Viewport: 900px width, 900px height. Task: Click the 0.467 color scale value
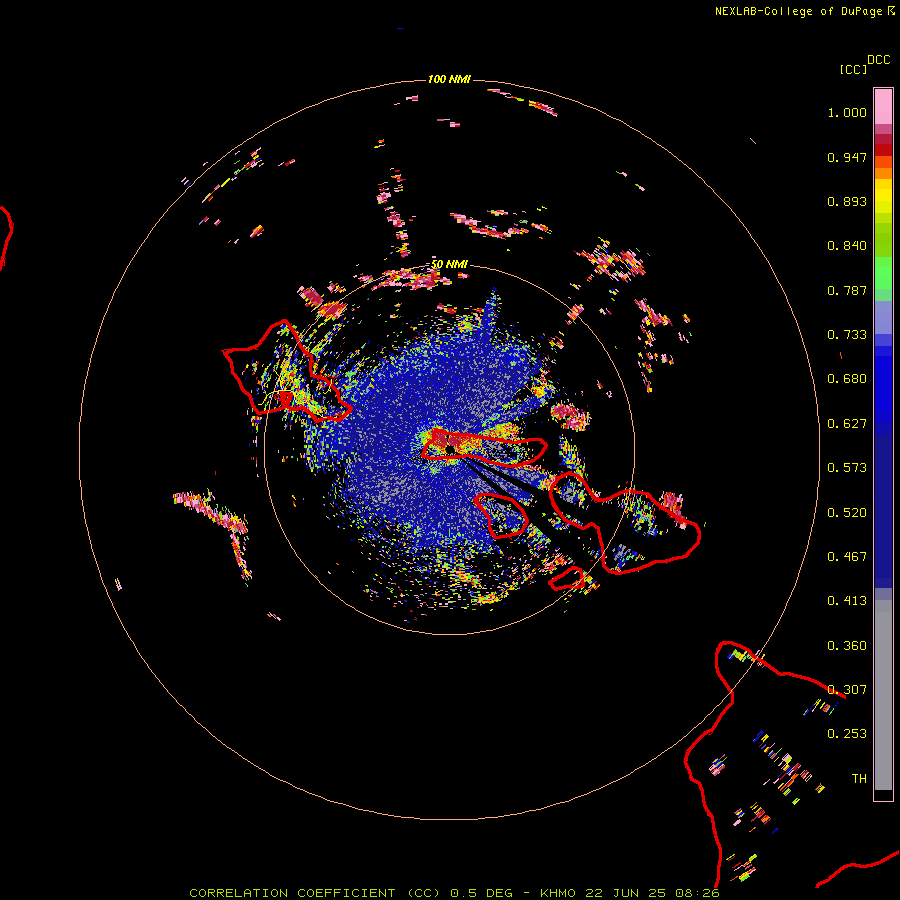[x=847, y=557]
